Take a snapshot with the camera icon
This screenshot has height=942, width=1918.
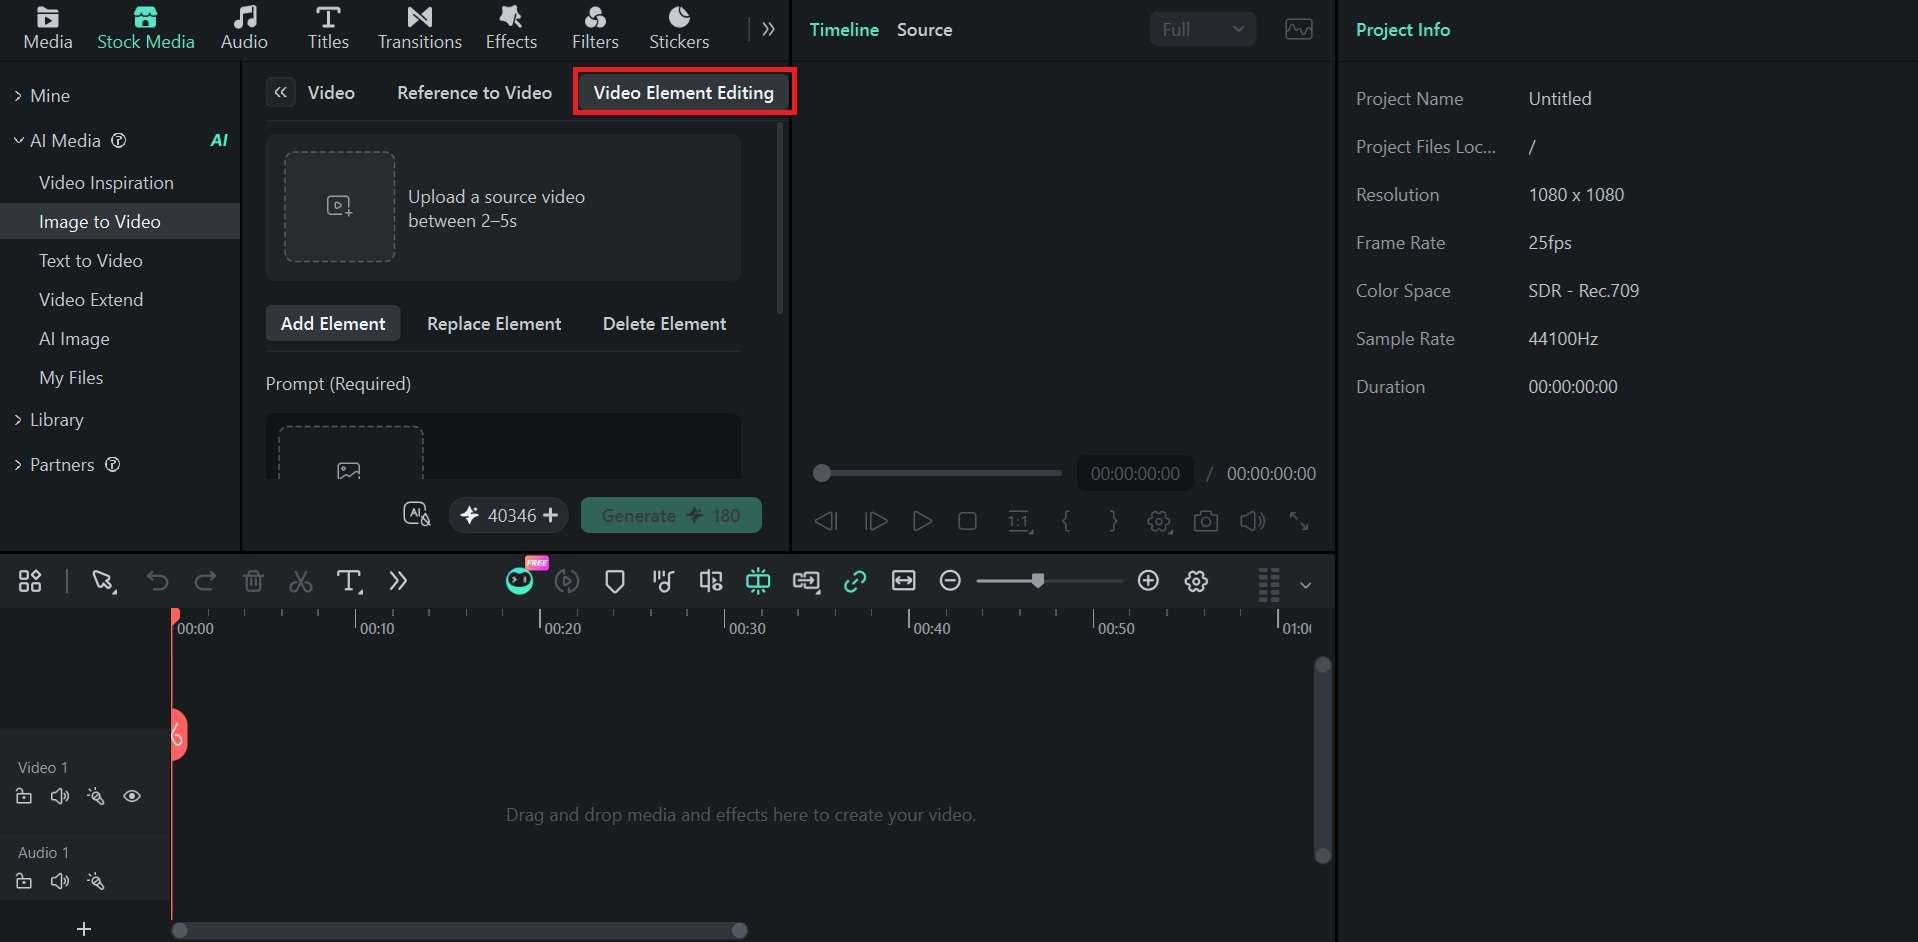(1206, 521)
